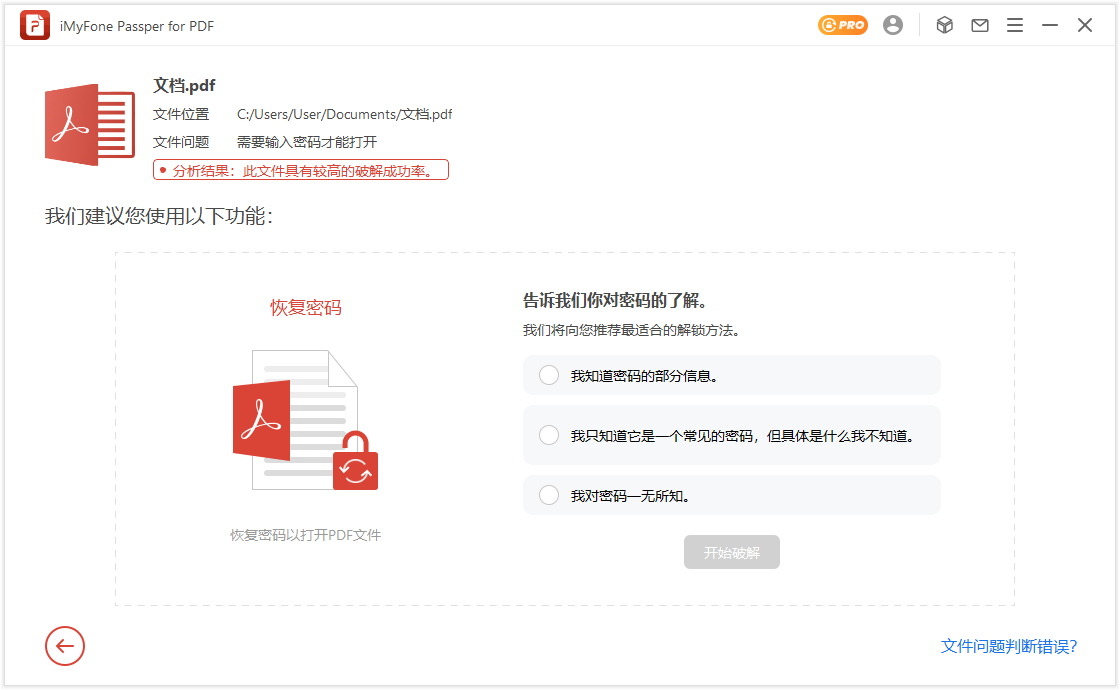This screenshot has width=1120, height=690.
Task: Click the 开始破解 button
Action: click(731, 552)
